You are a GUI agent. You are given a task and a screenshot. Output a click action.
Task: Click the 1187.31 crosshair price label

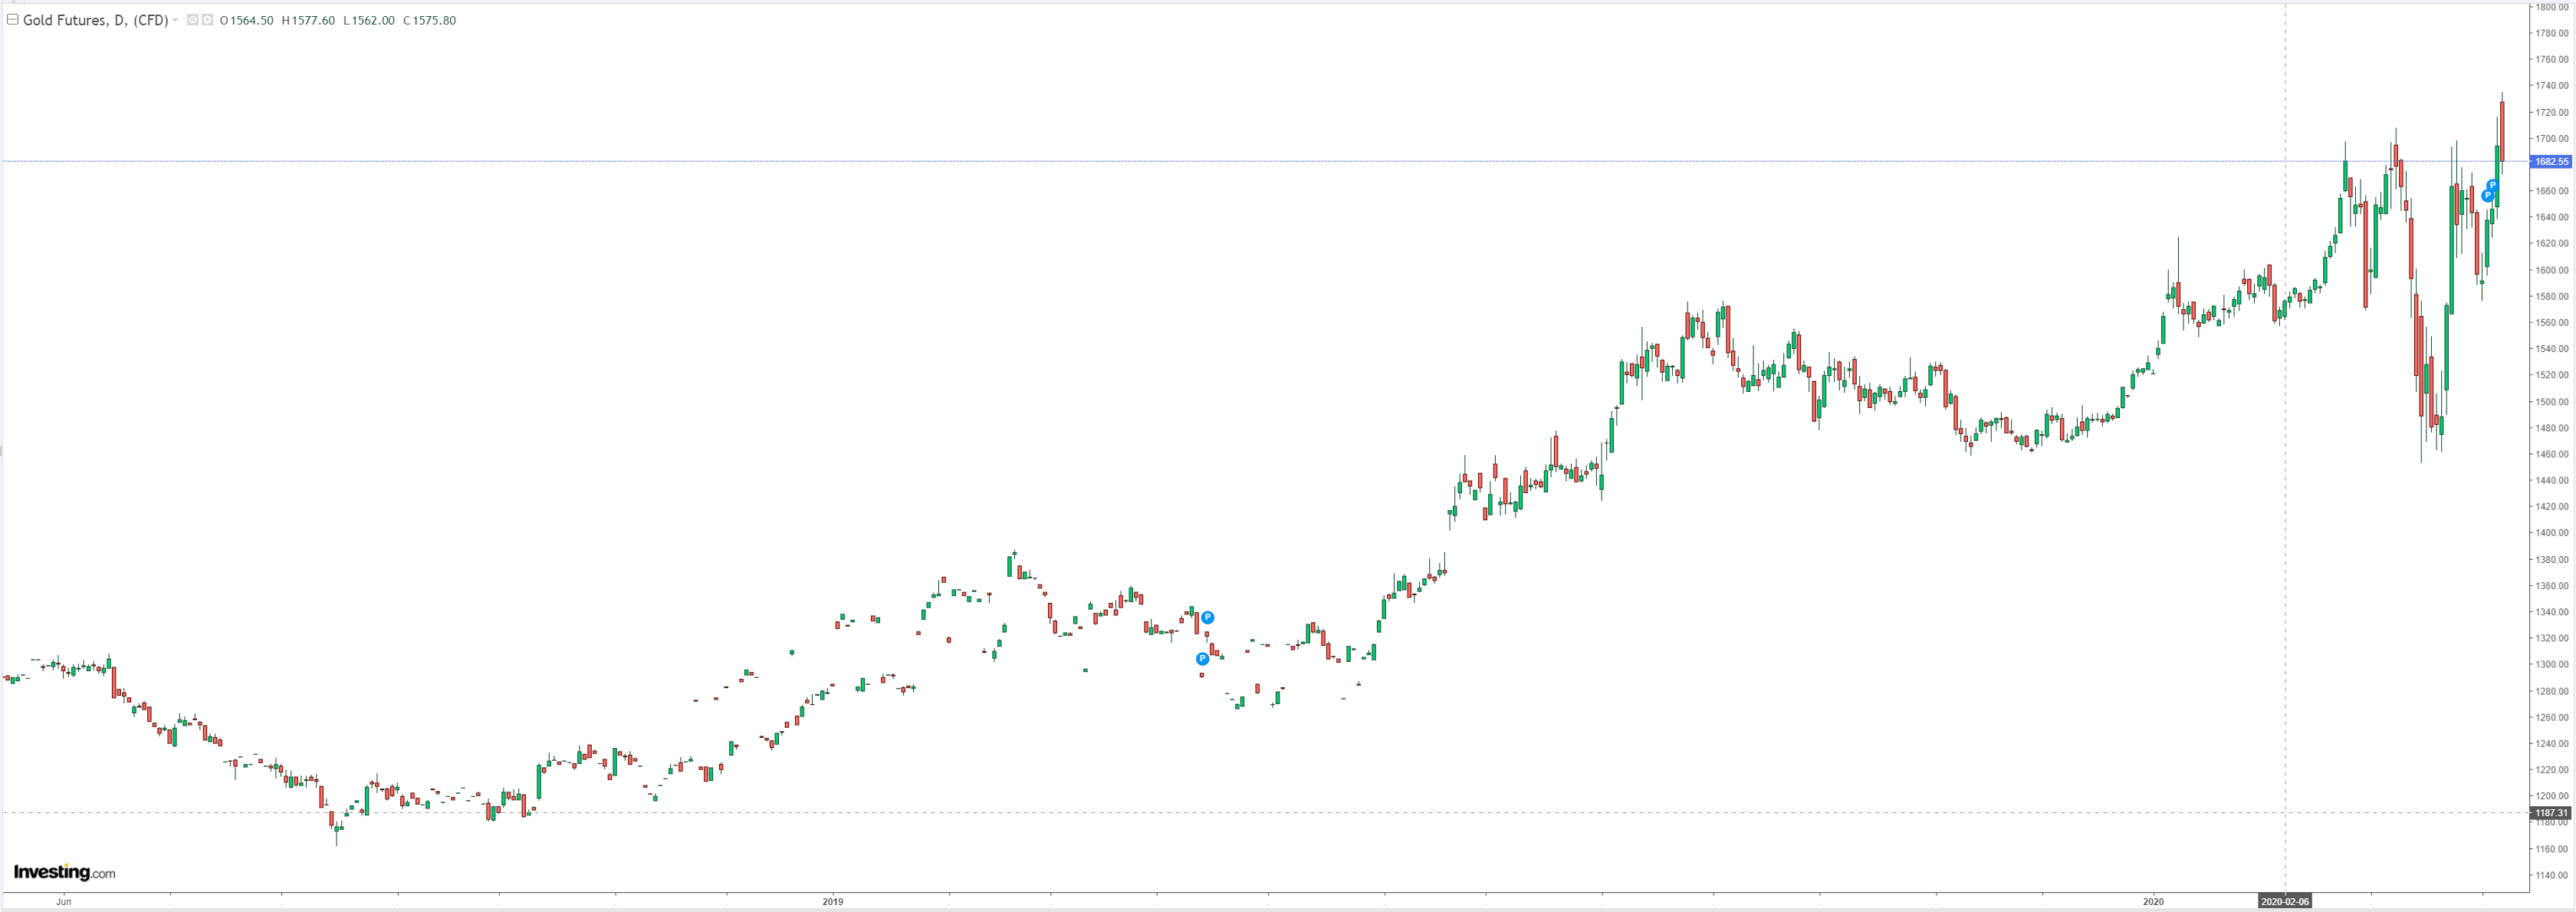(x=2551, y=812)
